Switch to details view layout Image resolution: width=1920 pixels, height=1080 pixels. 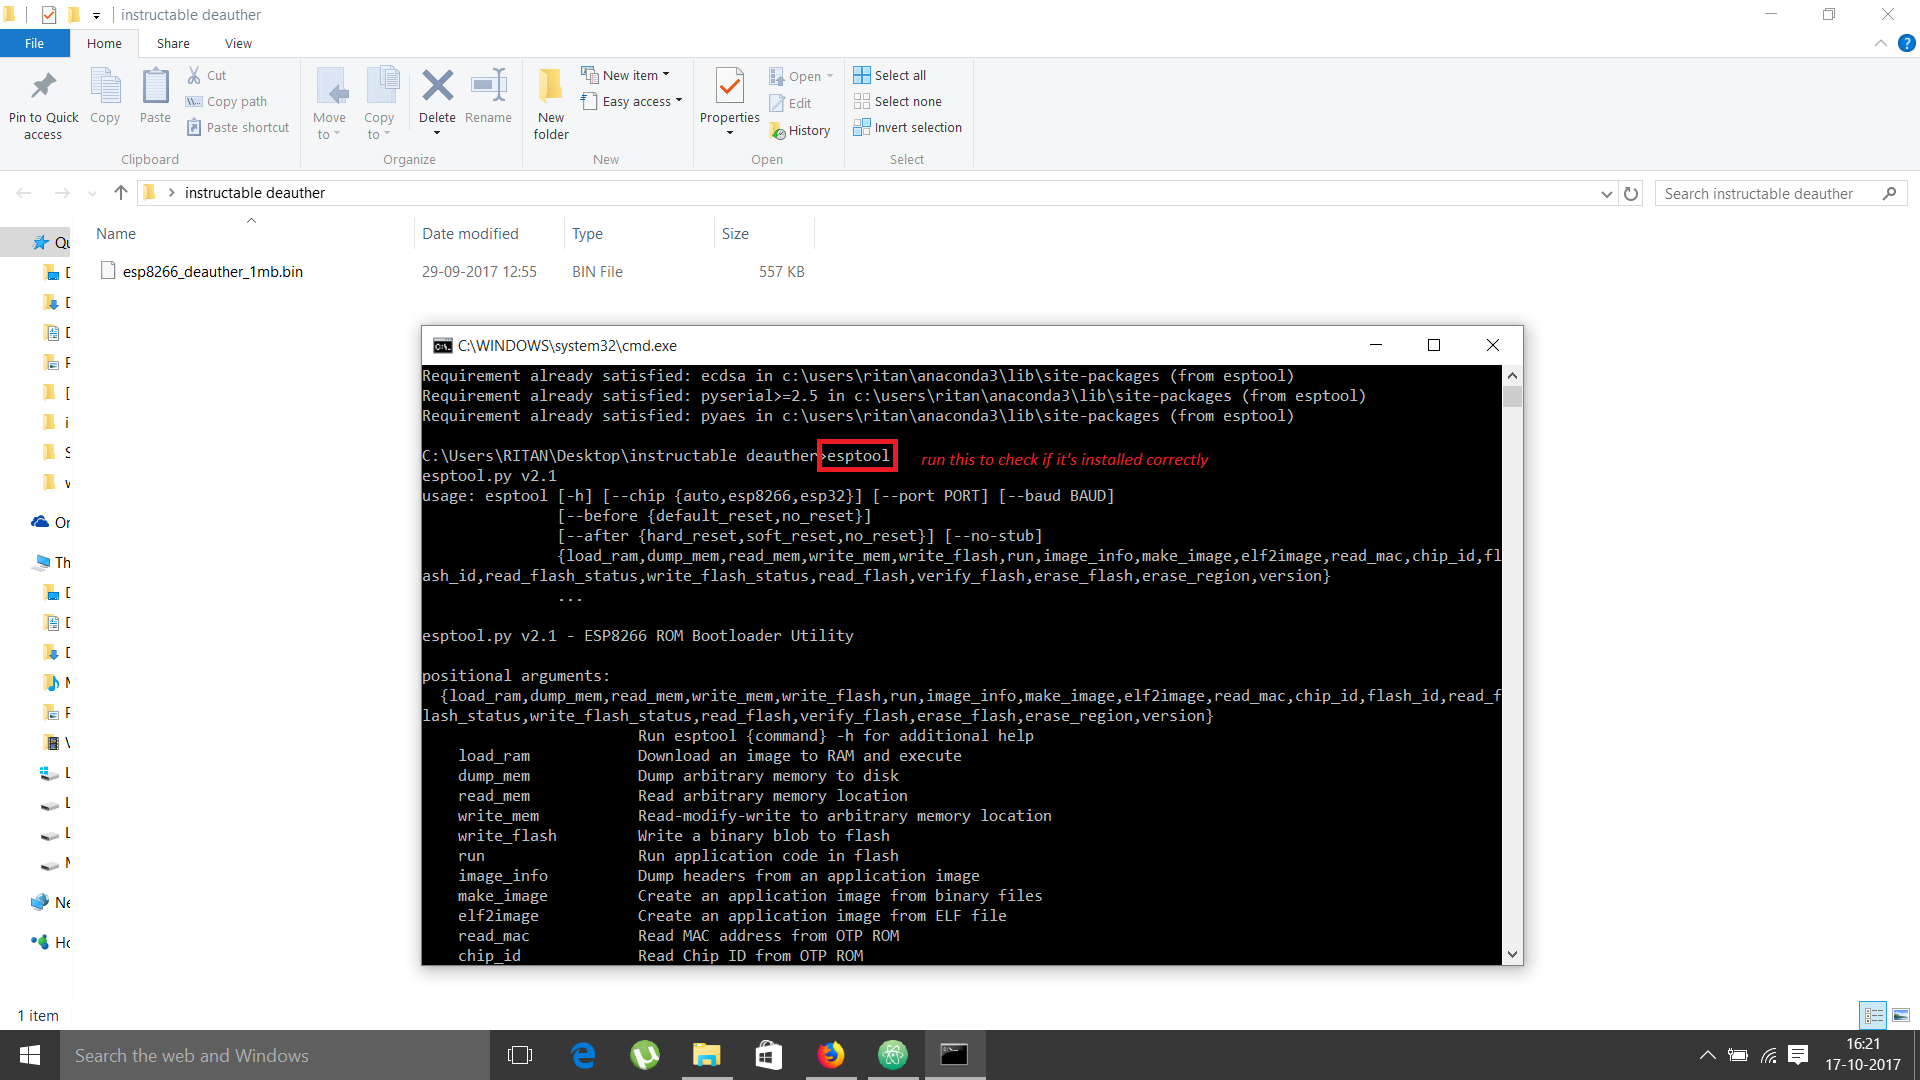[x=1873, y=1015]
